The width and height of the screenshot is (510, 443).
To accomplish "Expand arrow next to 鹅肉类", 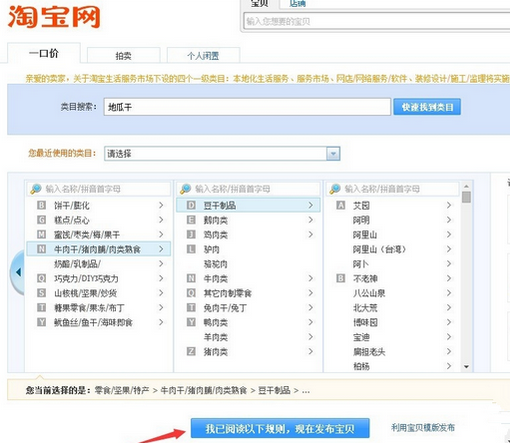I will coord(311,220).
